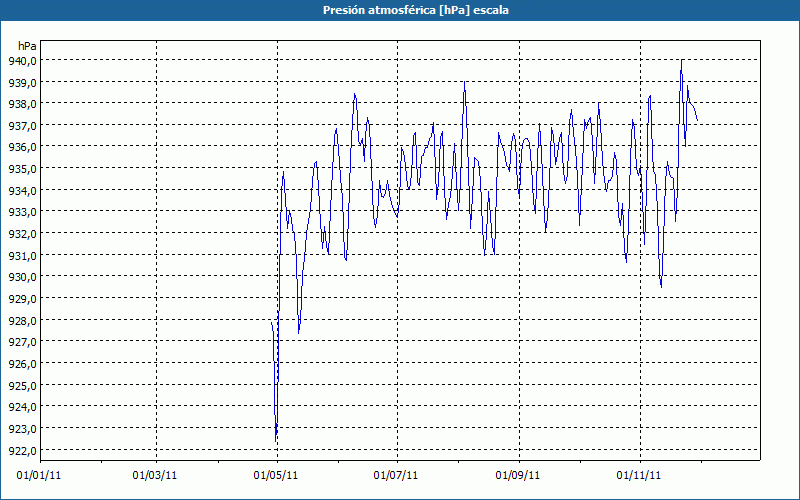Click the 01/09/11 date label

(518, 476)
